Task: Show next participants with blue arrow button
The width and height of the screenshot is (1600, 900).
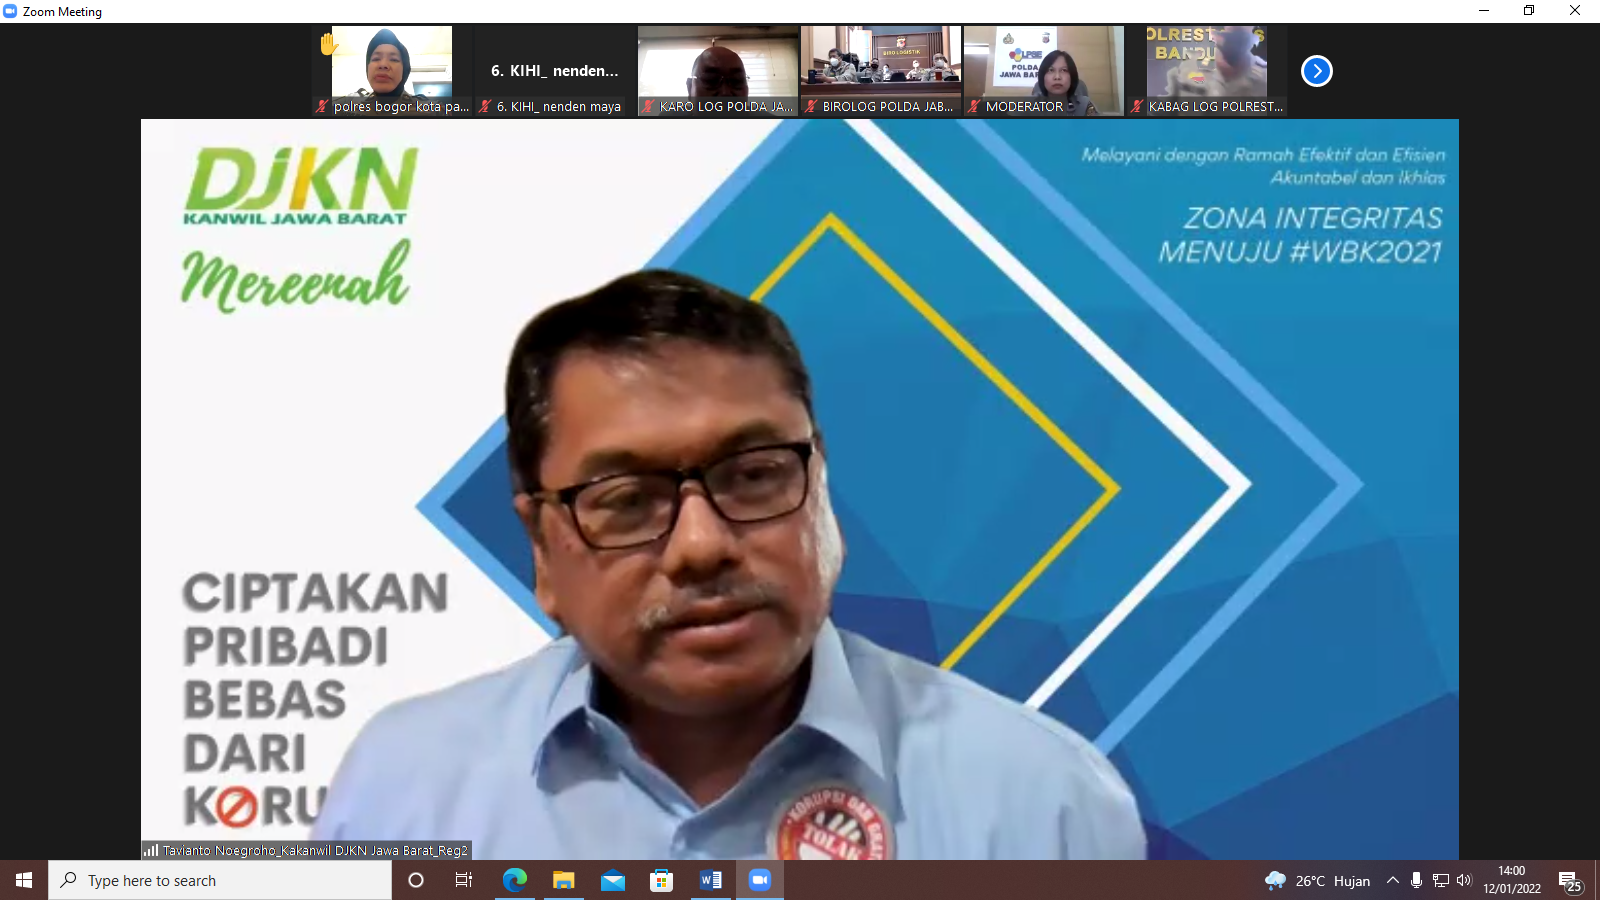Action: 1316,71
